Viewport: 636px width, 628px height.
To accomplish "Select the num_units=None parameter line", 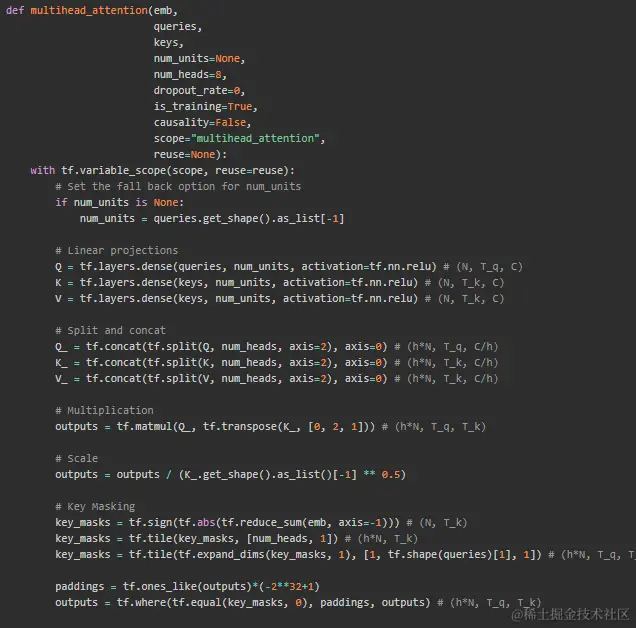I will click(199, 58).
